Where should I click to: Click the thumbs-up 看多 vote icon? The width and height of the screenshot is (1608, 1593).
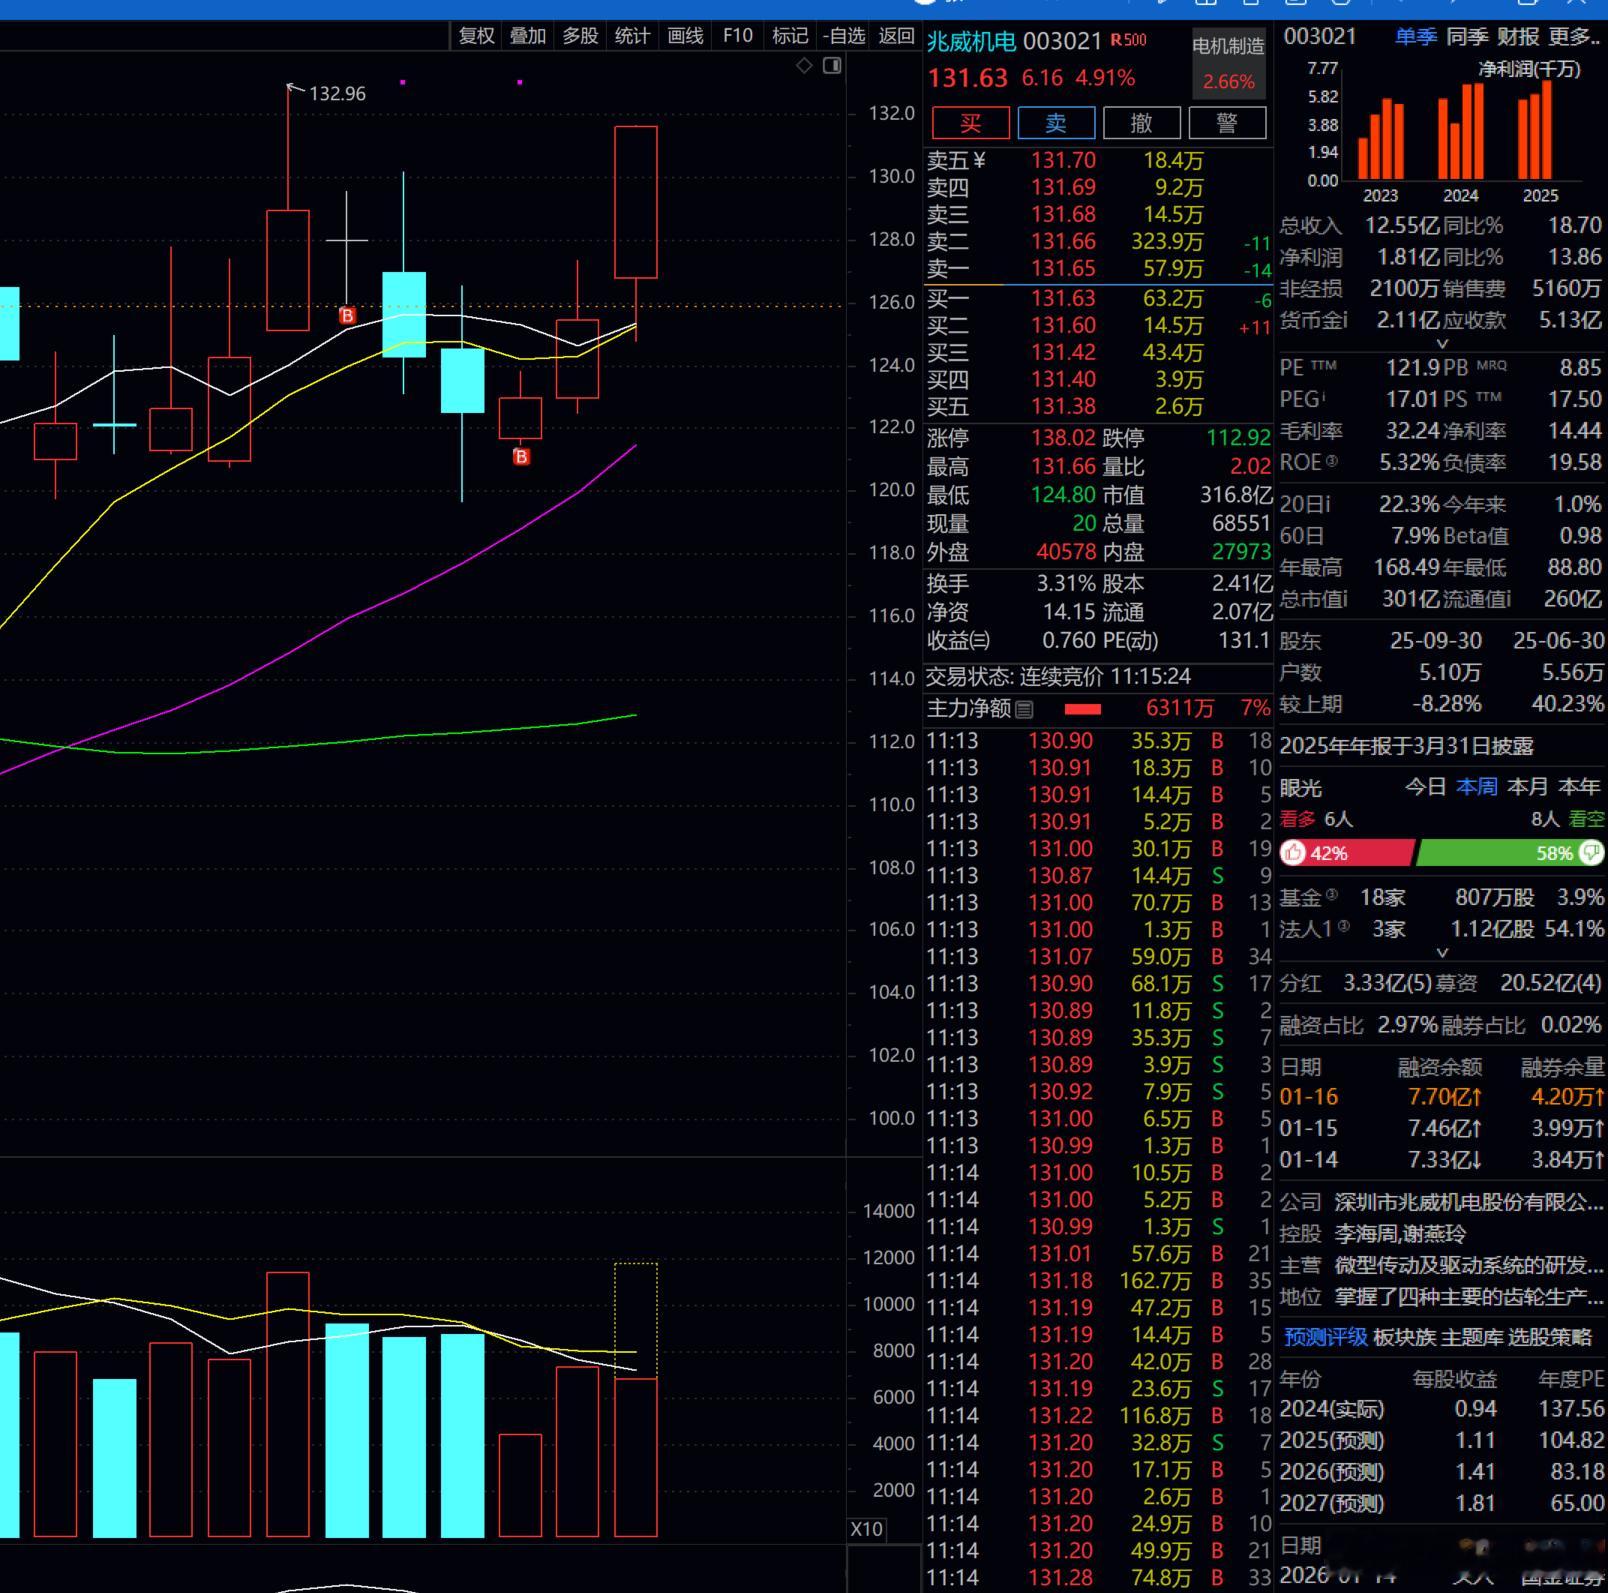[x=1294, y=853]
